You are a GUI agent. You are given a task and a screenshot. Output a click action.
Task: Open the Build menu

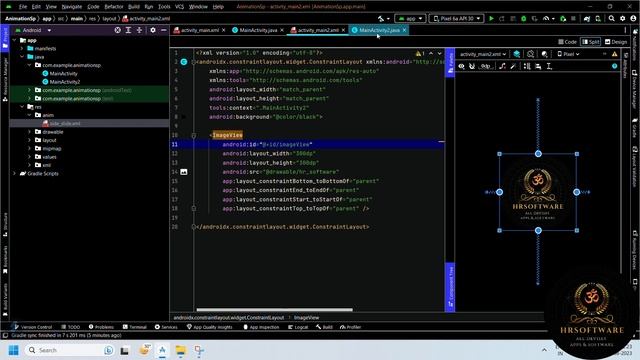(x=133, y=7)
